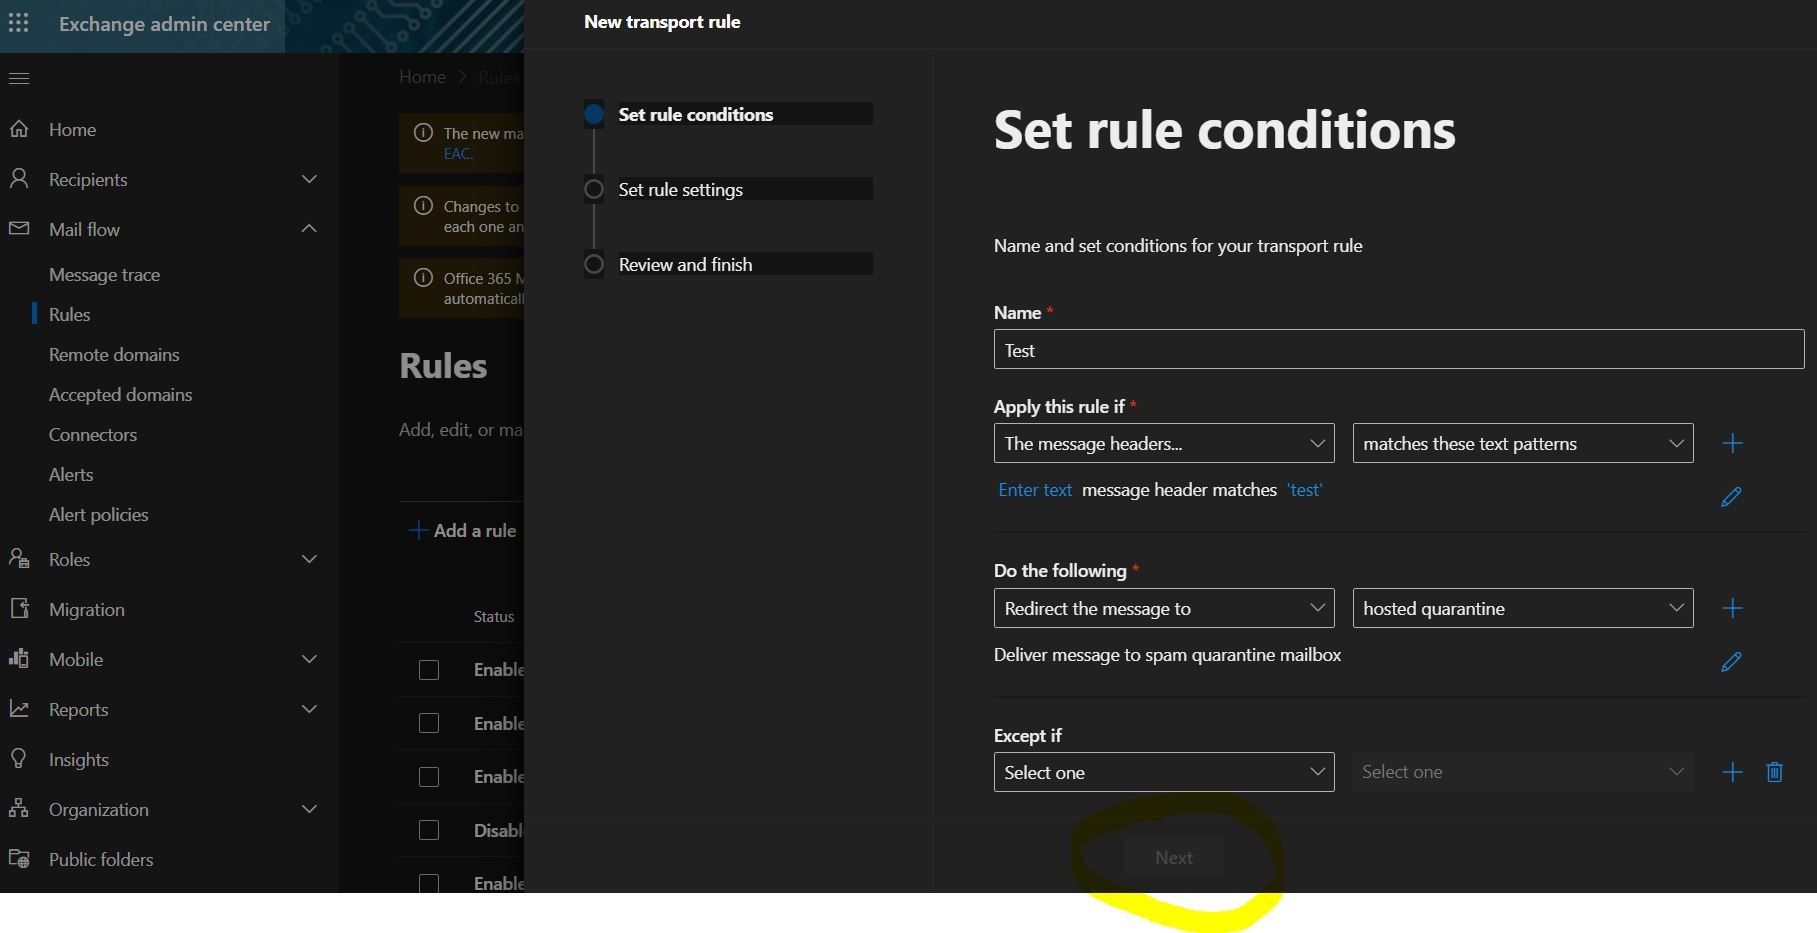The height and width of the screenshot is (933, 1817).
Task: Add another exception with plus icon
Action: point(1733,772)
